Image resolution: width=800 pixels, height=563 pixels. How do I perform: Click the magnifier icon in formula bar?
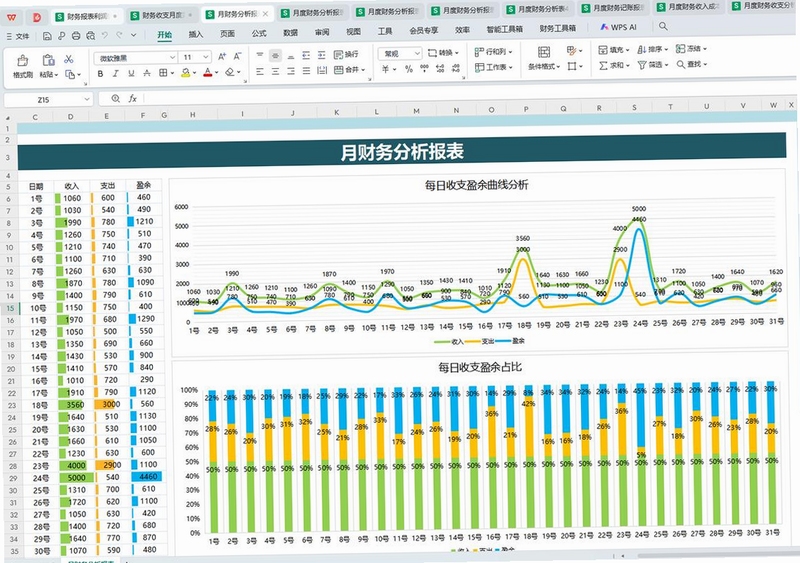pyautogui.click(x=116, y=99)
